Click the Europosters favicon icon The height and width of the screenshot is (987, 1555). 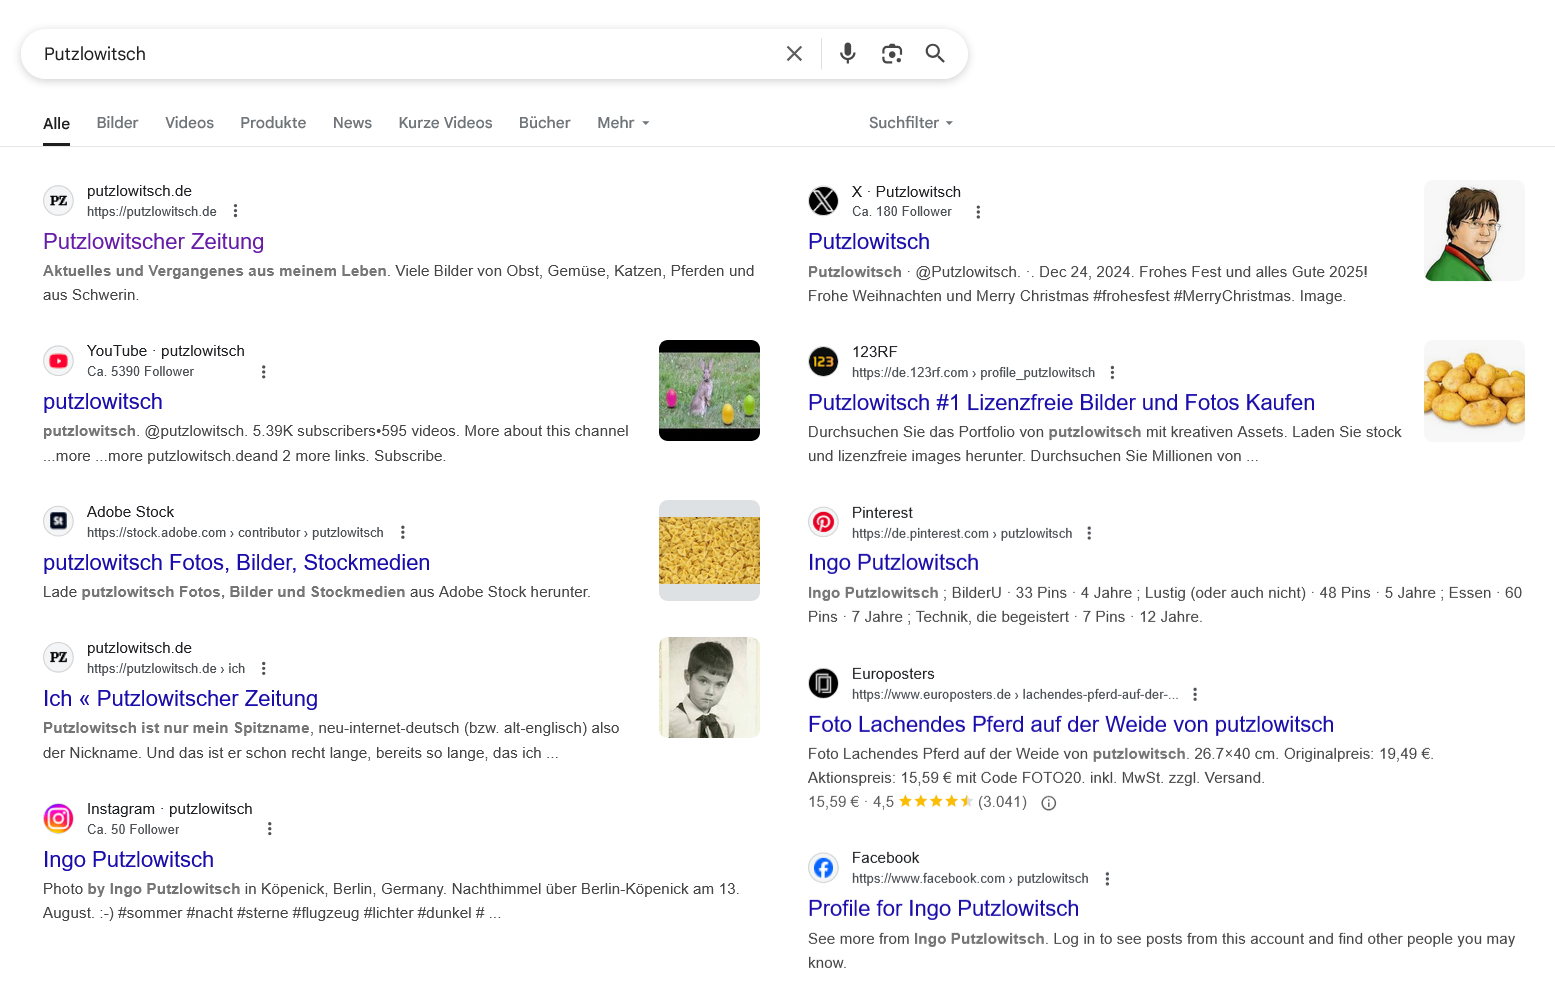(823, 683)
